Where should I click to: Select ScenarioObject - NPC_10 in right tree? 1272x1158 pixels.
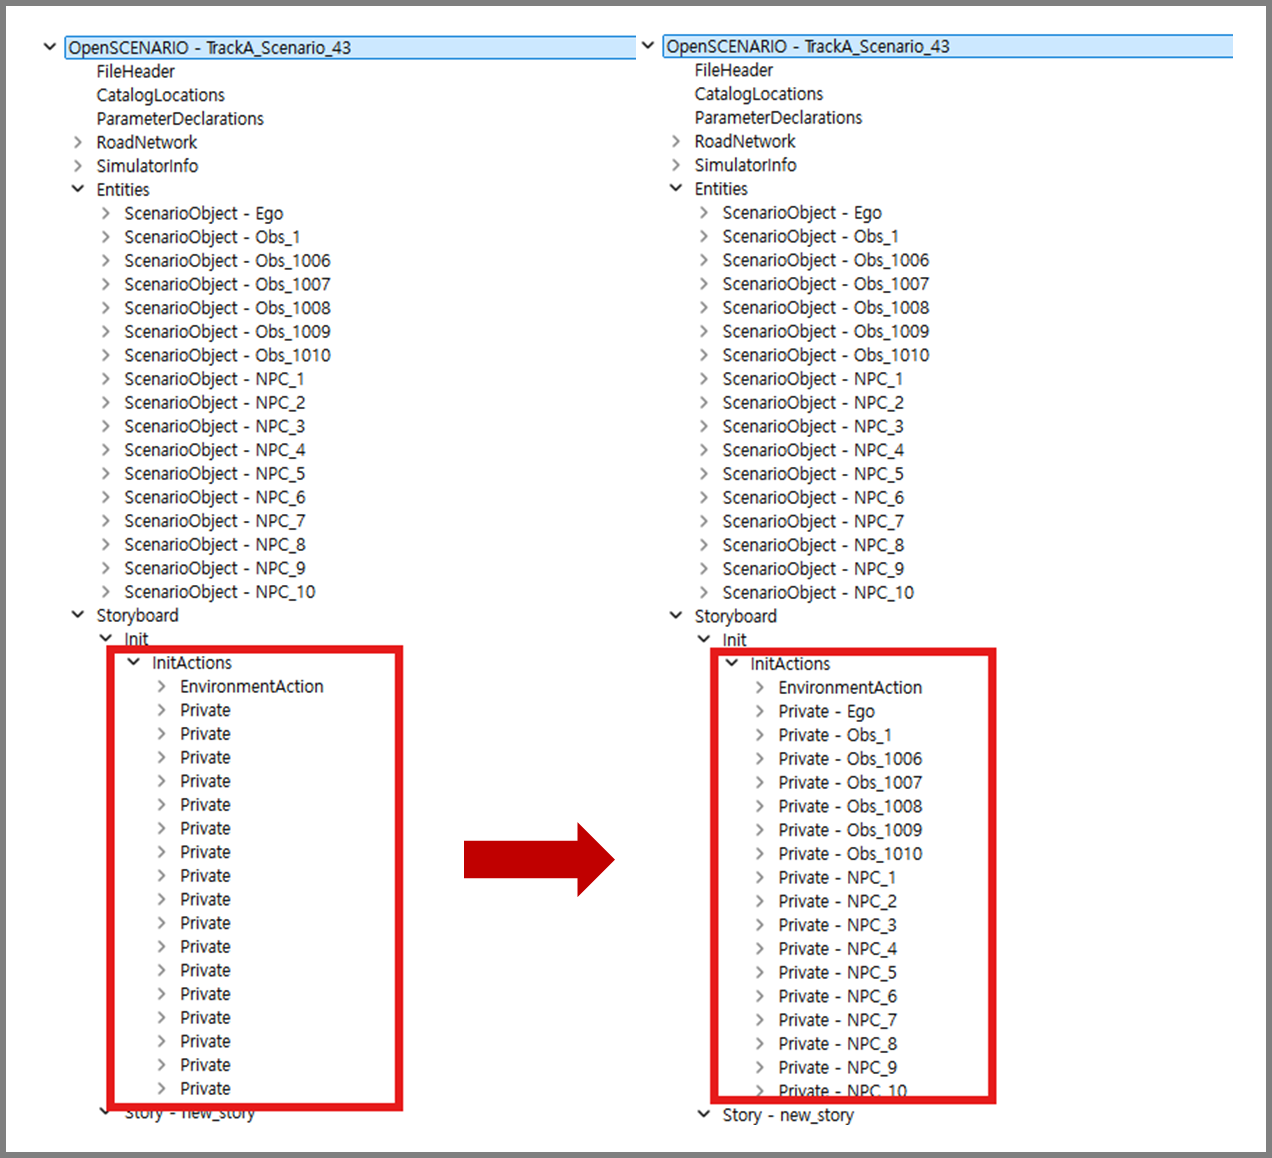pos(817,593)
